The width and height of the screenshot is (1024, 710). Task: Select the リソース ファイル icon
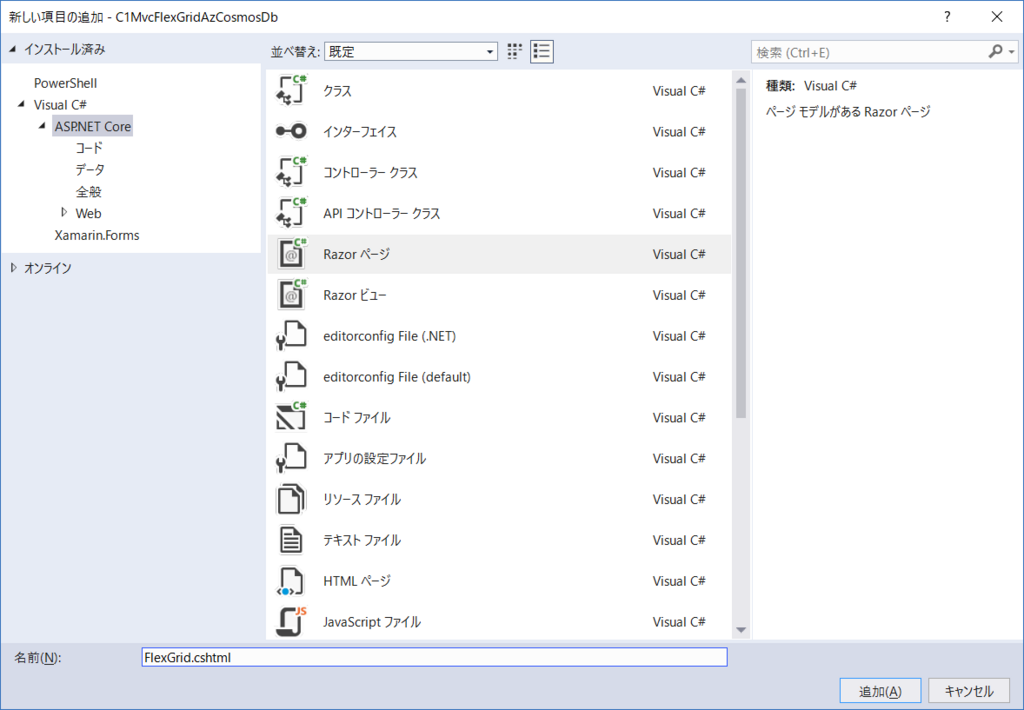click(x=291, y=499)
